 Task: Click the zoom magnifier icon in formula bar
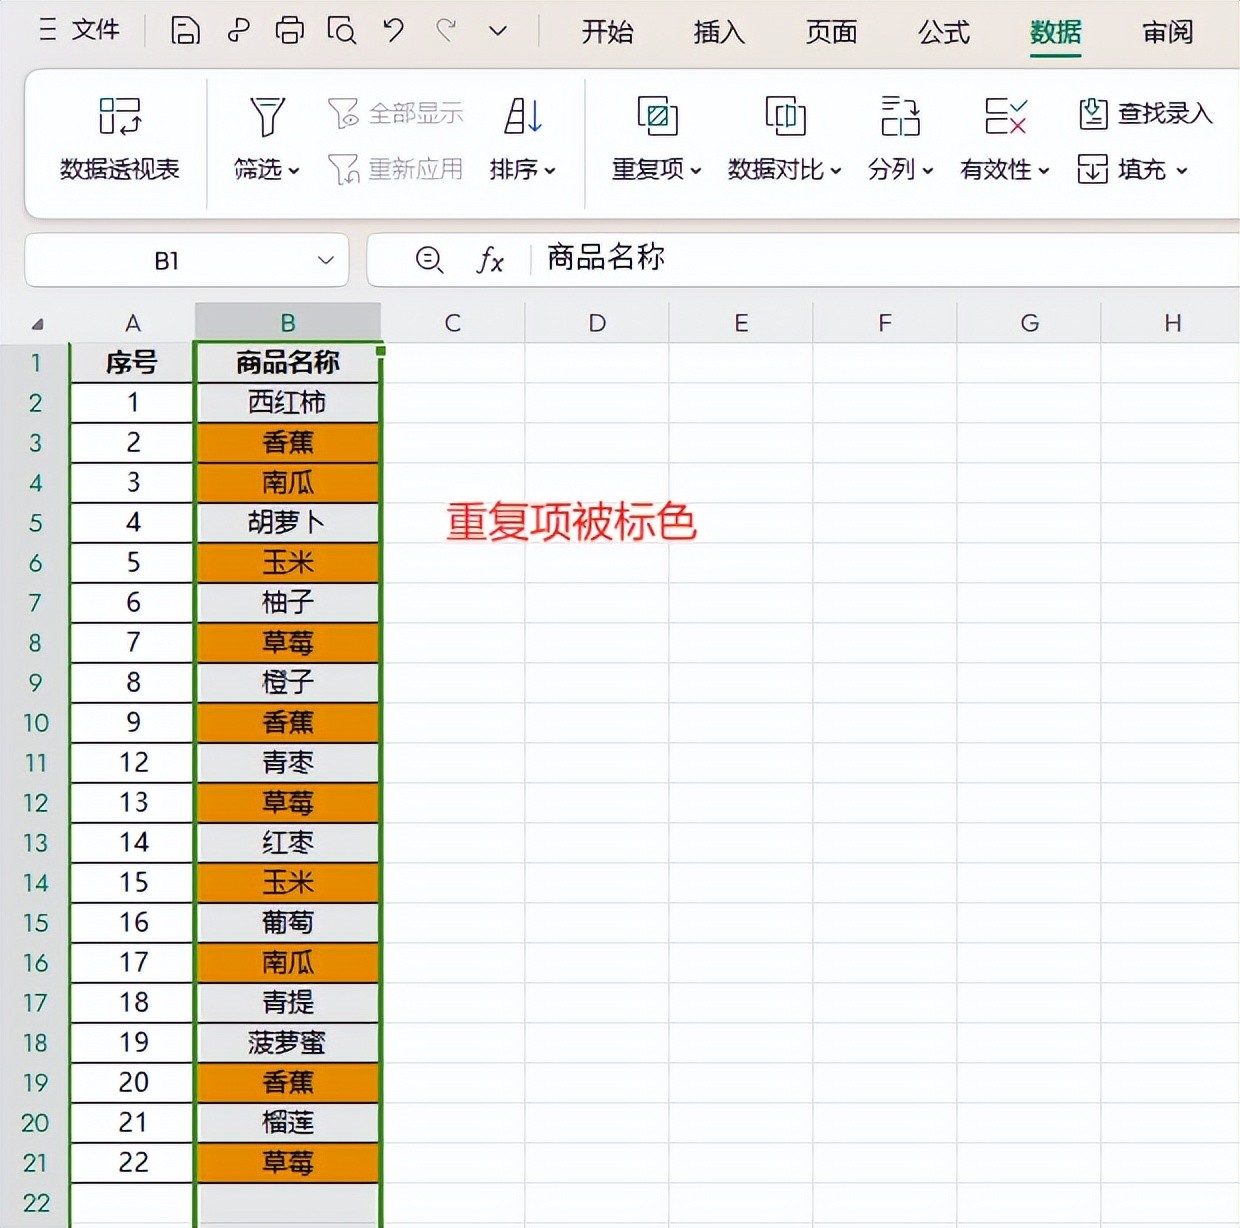click(x=429, y=260)
